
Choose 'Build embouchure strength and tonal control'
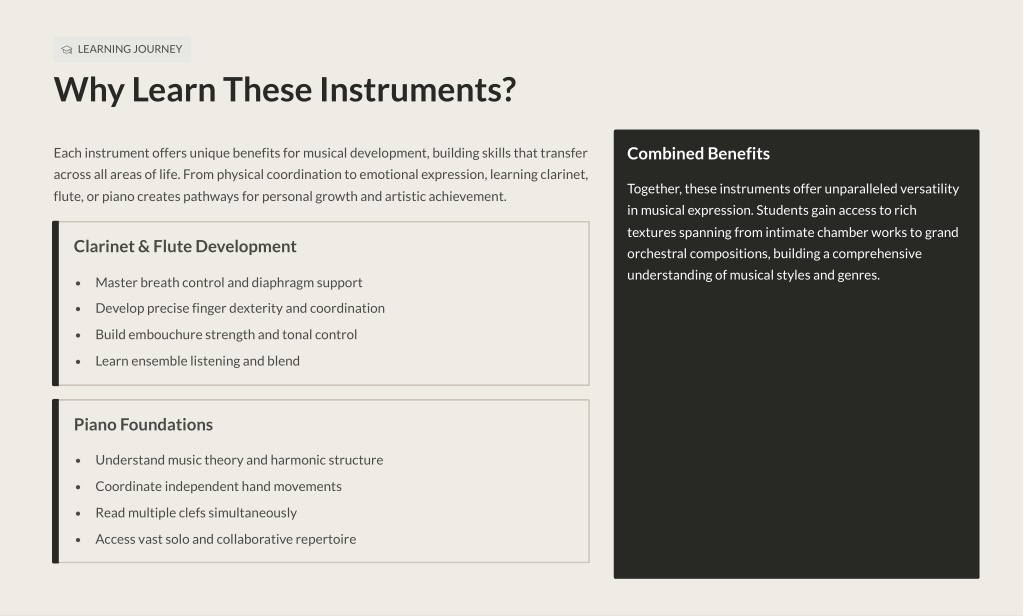pyautogui.click(x=226, y=335)
